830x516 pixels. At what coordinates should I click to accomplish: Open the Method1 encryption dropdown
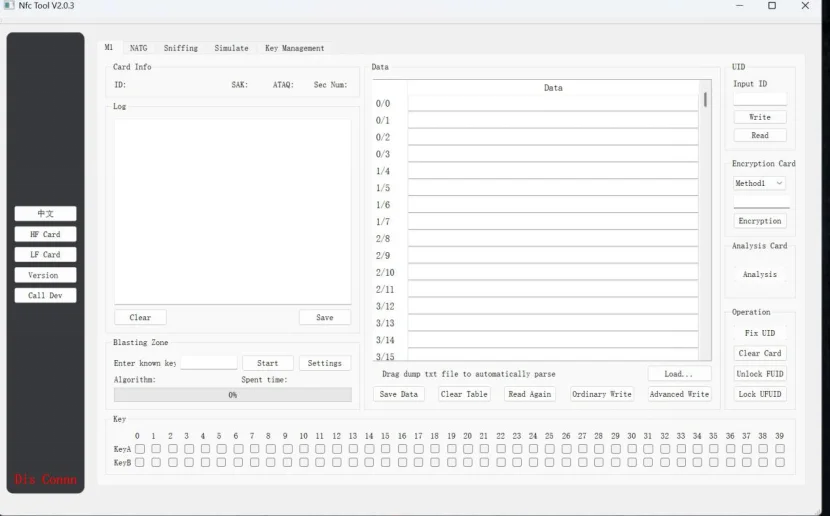pos(759,183)
